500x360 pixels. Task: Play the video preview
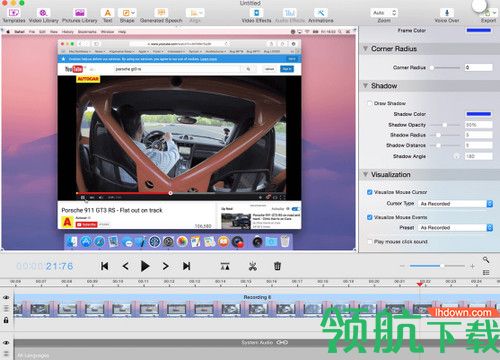(x=145, y=266)
